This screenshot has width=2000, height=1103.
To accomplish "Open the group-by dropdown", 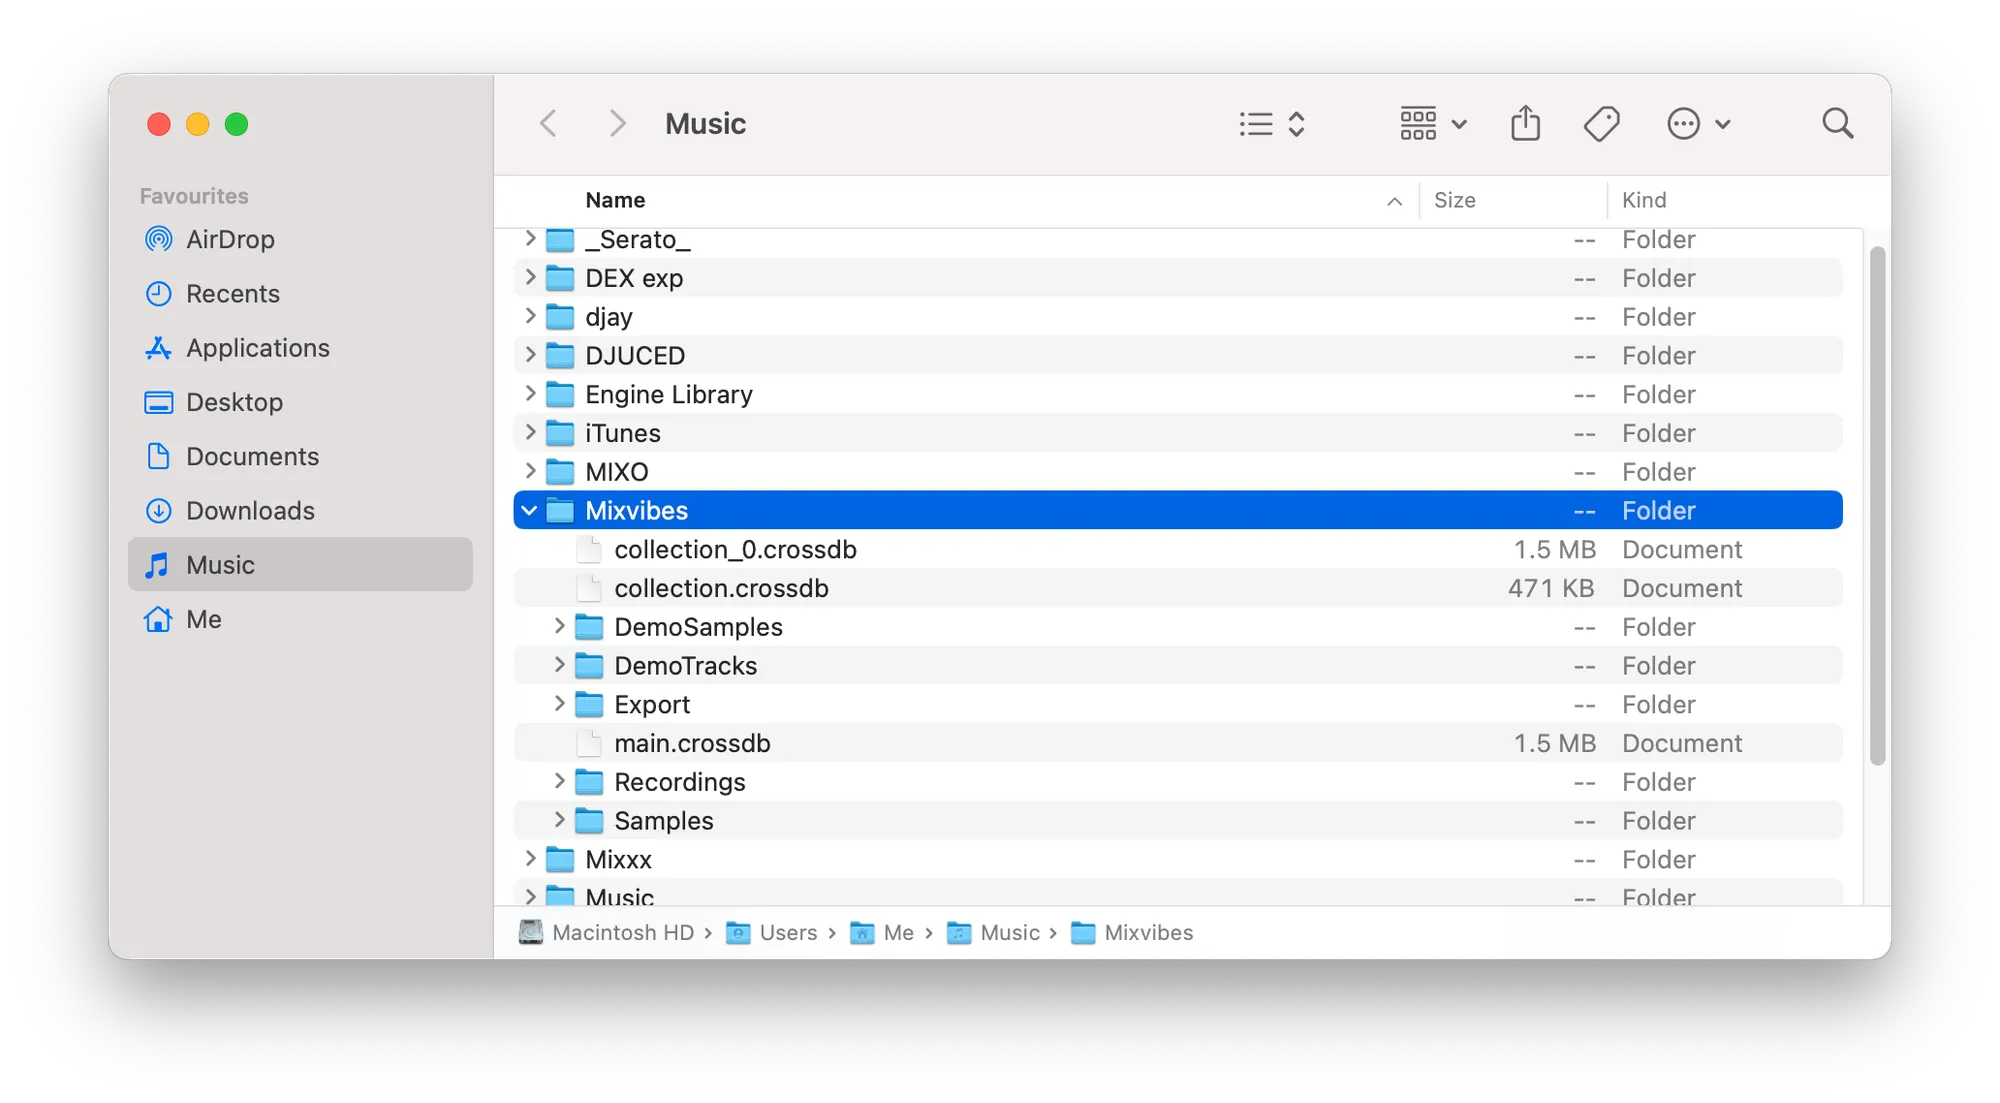I will pyautogui.click(x=1432, y=124).
